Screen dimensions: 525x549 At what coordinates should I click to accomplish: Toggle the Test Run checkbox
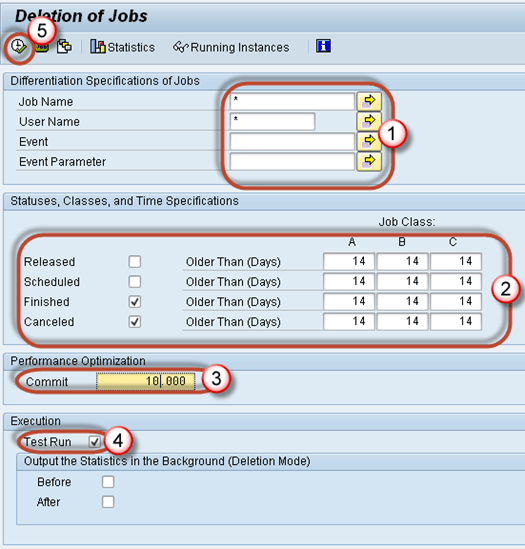click(95, 442)
